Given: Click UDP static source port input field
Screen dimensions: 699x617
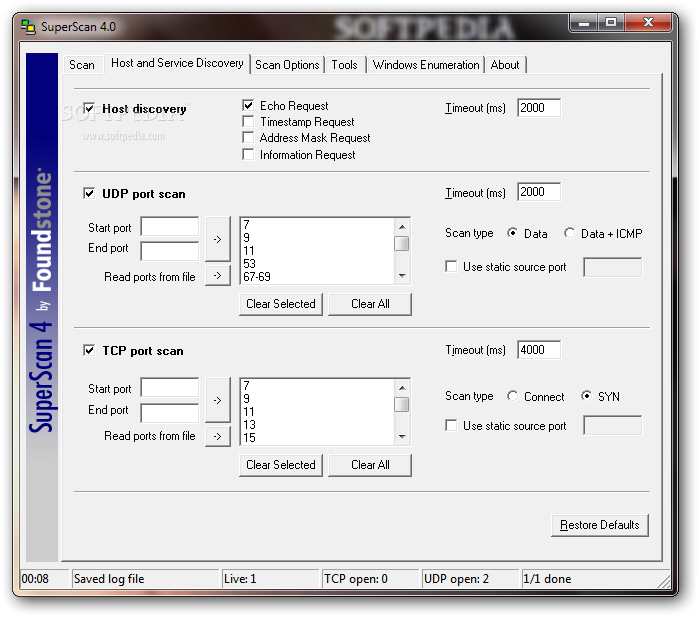Looking at the screenshot, I should [613, 267].
